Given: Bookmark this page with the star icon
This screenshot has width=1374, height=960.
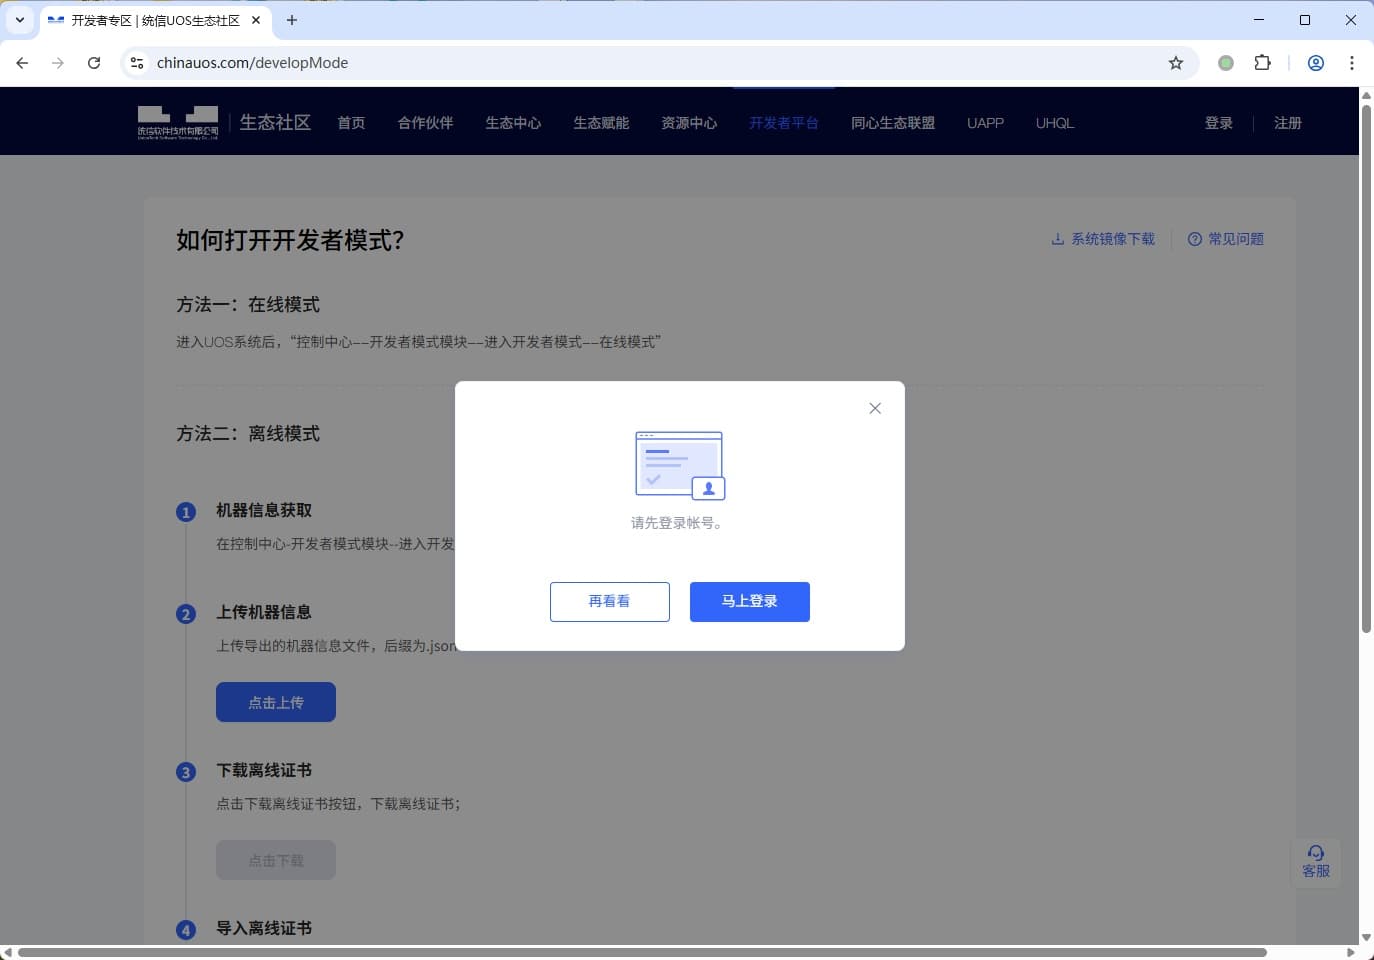Looking at the screenshot, I should pyautogui.click(x=1176, y=63).
